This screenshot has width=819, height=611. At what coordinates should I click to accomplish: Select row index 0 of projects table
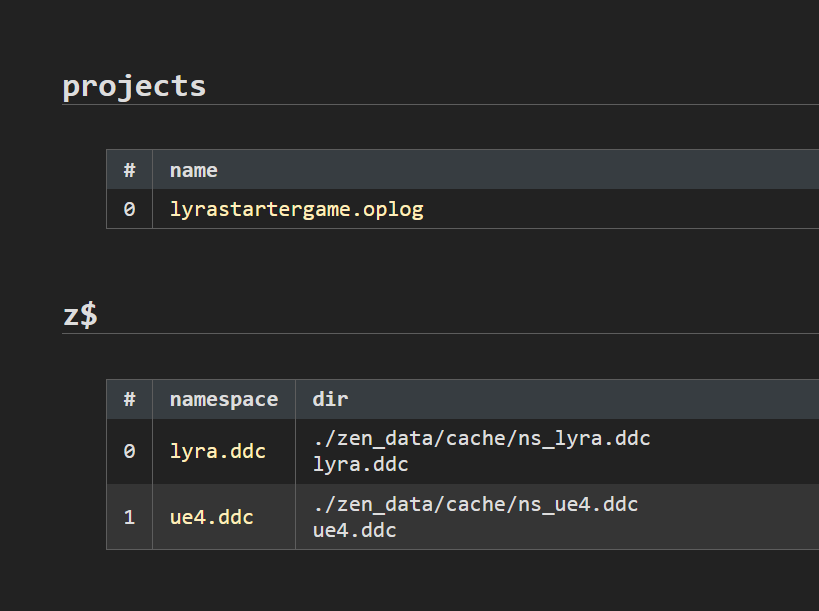129,209
